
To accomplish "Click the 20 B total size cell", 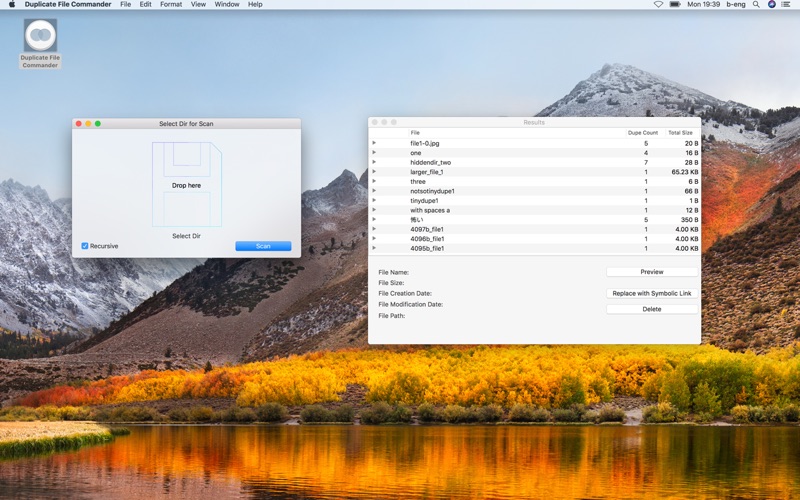I will coord(691,143).
